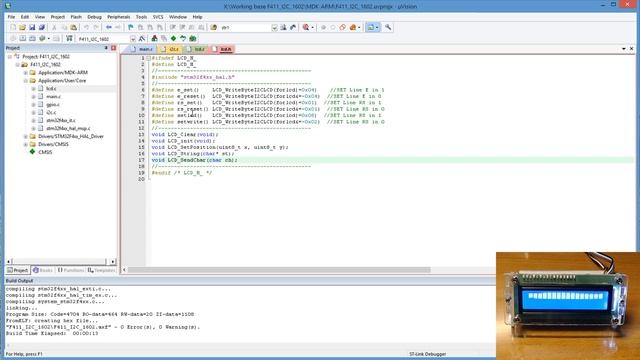Open the target selection dropdown F411_I2C_1602
640x360 pixels.
tap(133, 39)
